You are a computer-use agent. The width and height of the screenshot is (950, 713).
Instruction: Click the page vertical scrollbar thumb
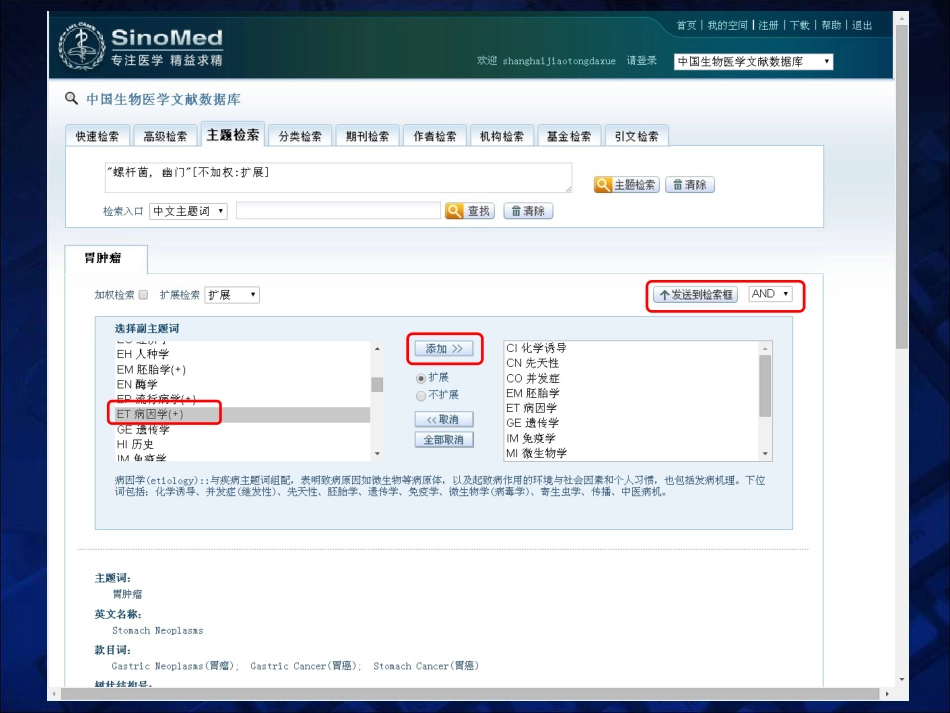pos(902,187)
